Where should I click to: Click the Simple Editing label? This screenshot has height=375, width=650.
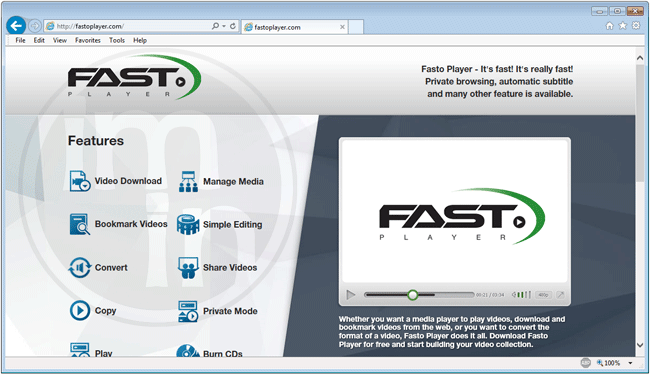point(233,225)
